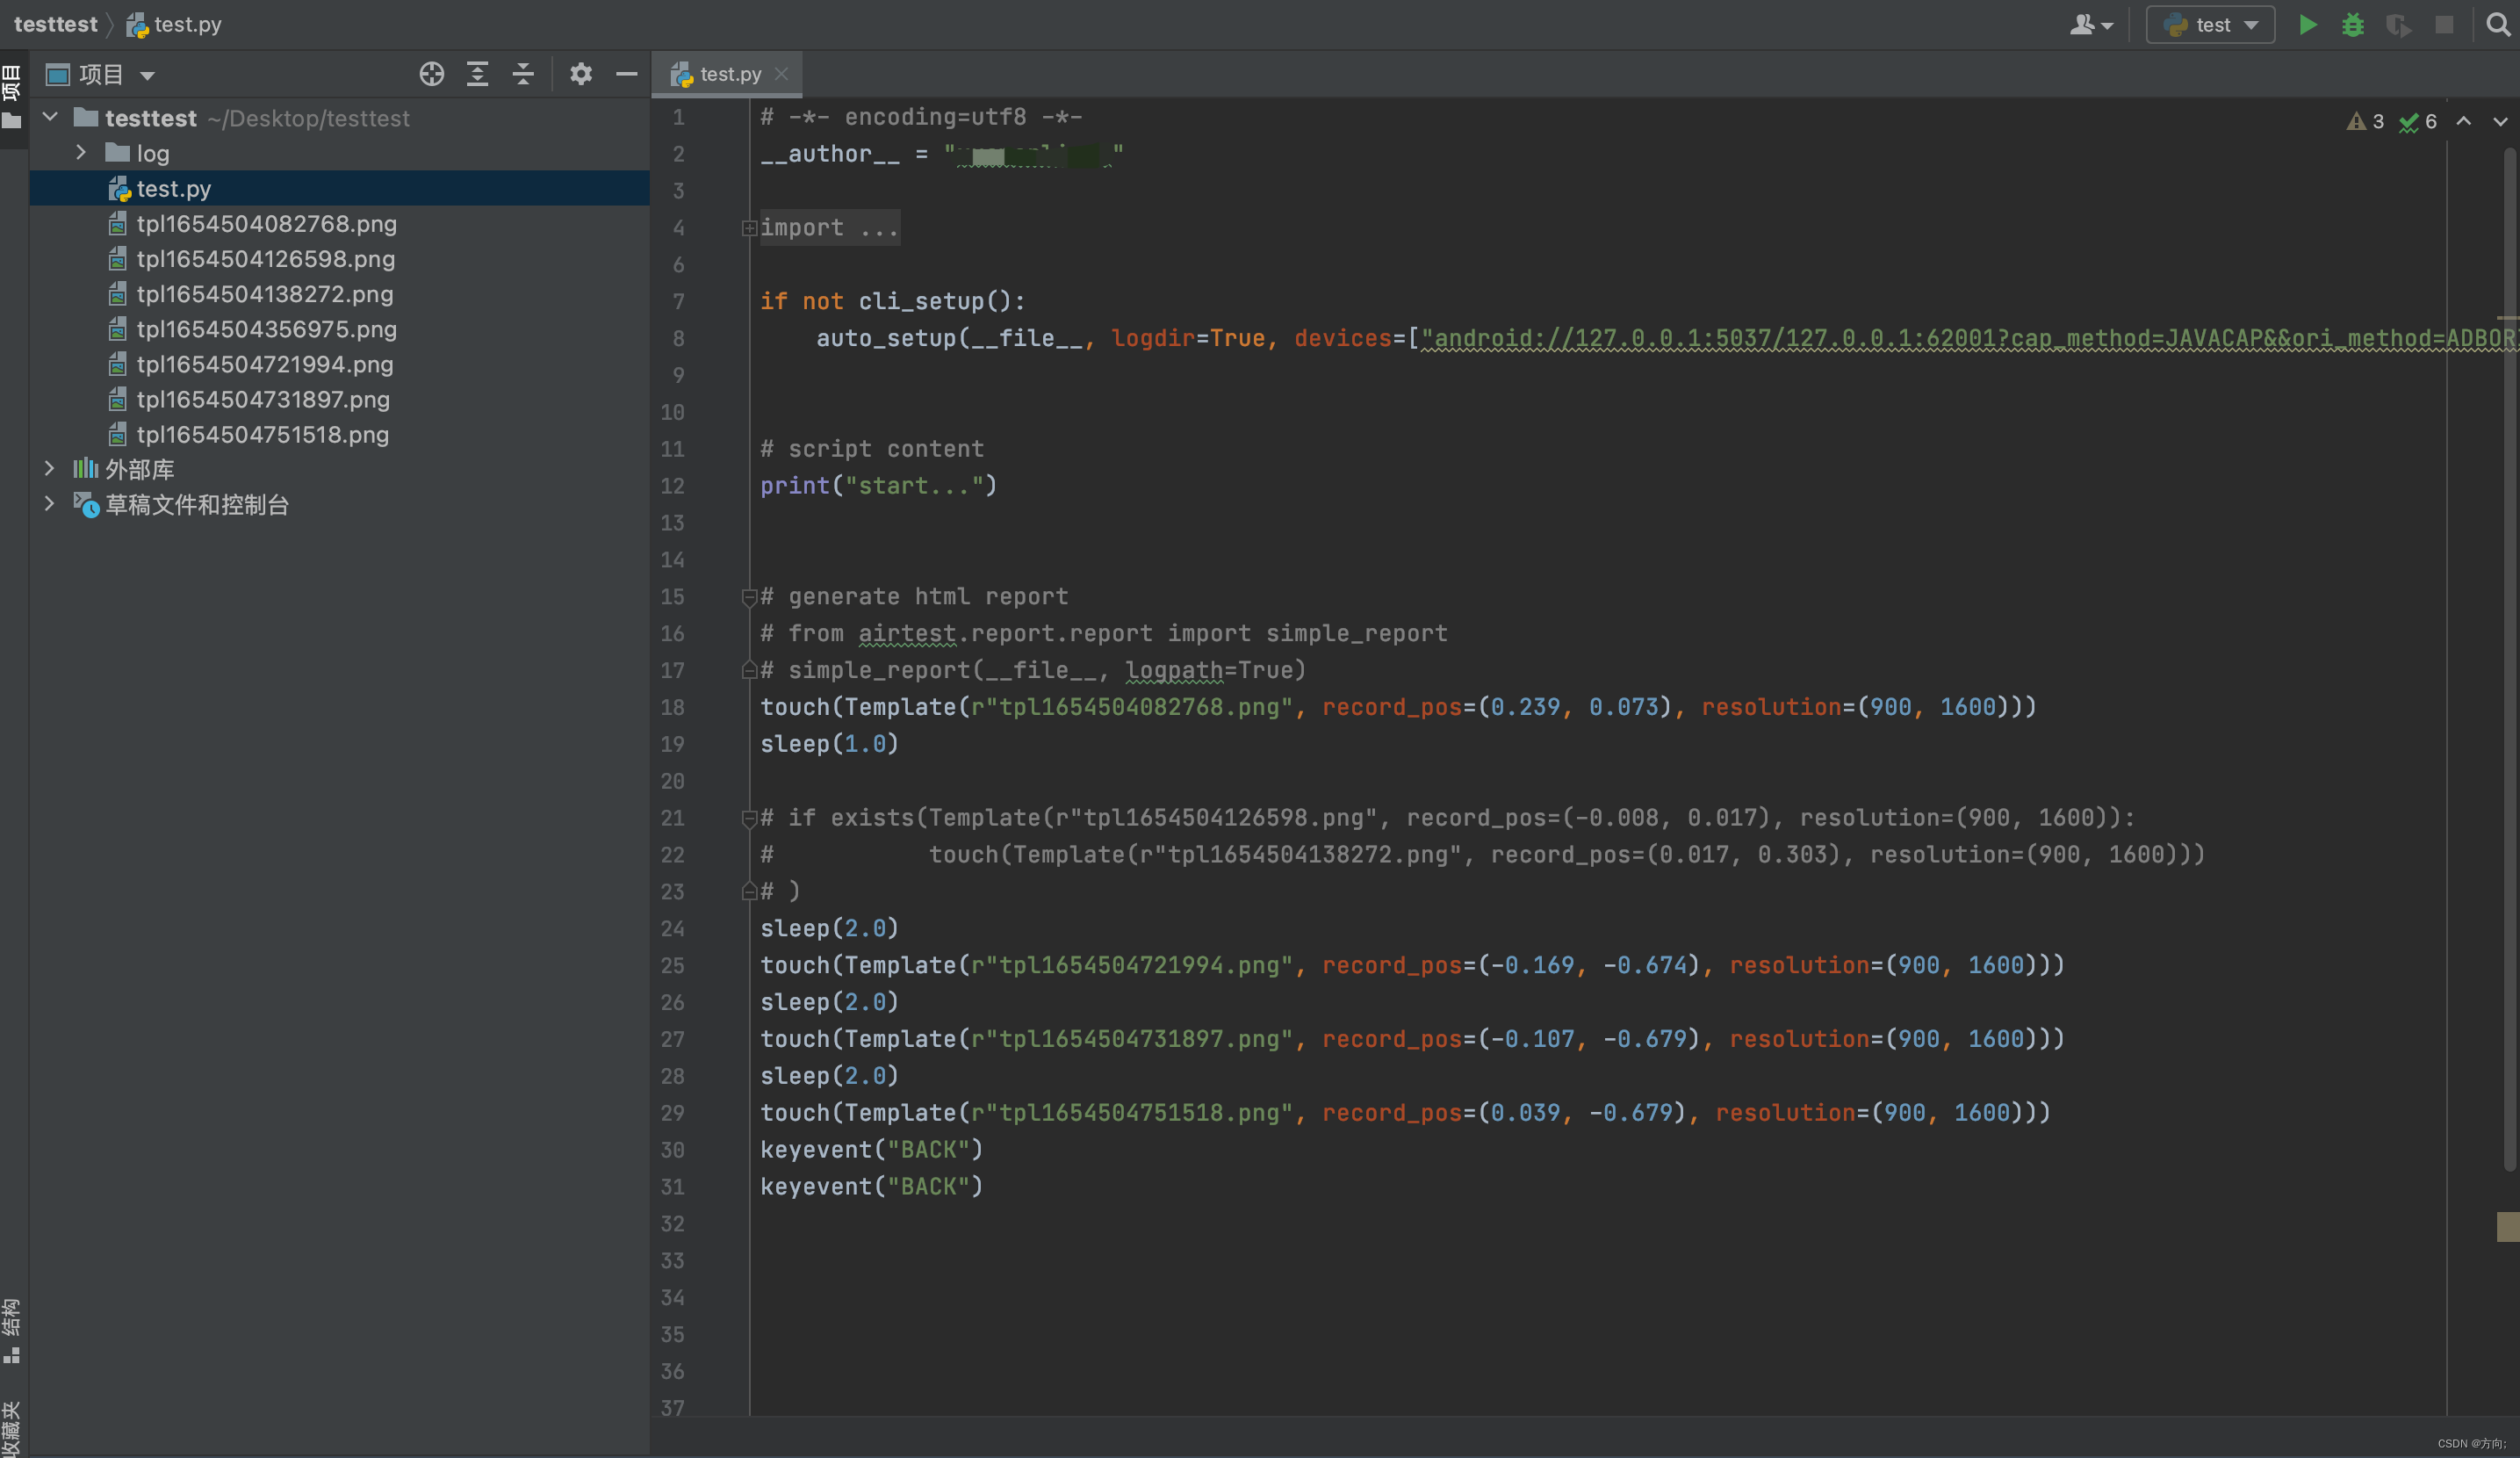
Task: Open Search Everywhere via the magnifier icon
Action: coord(2497,25)
